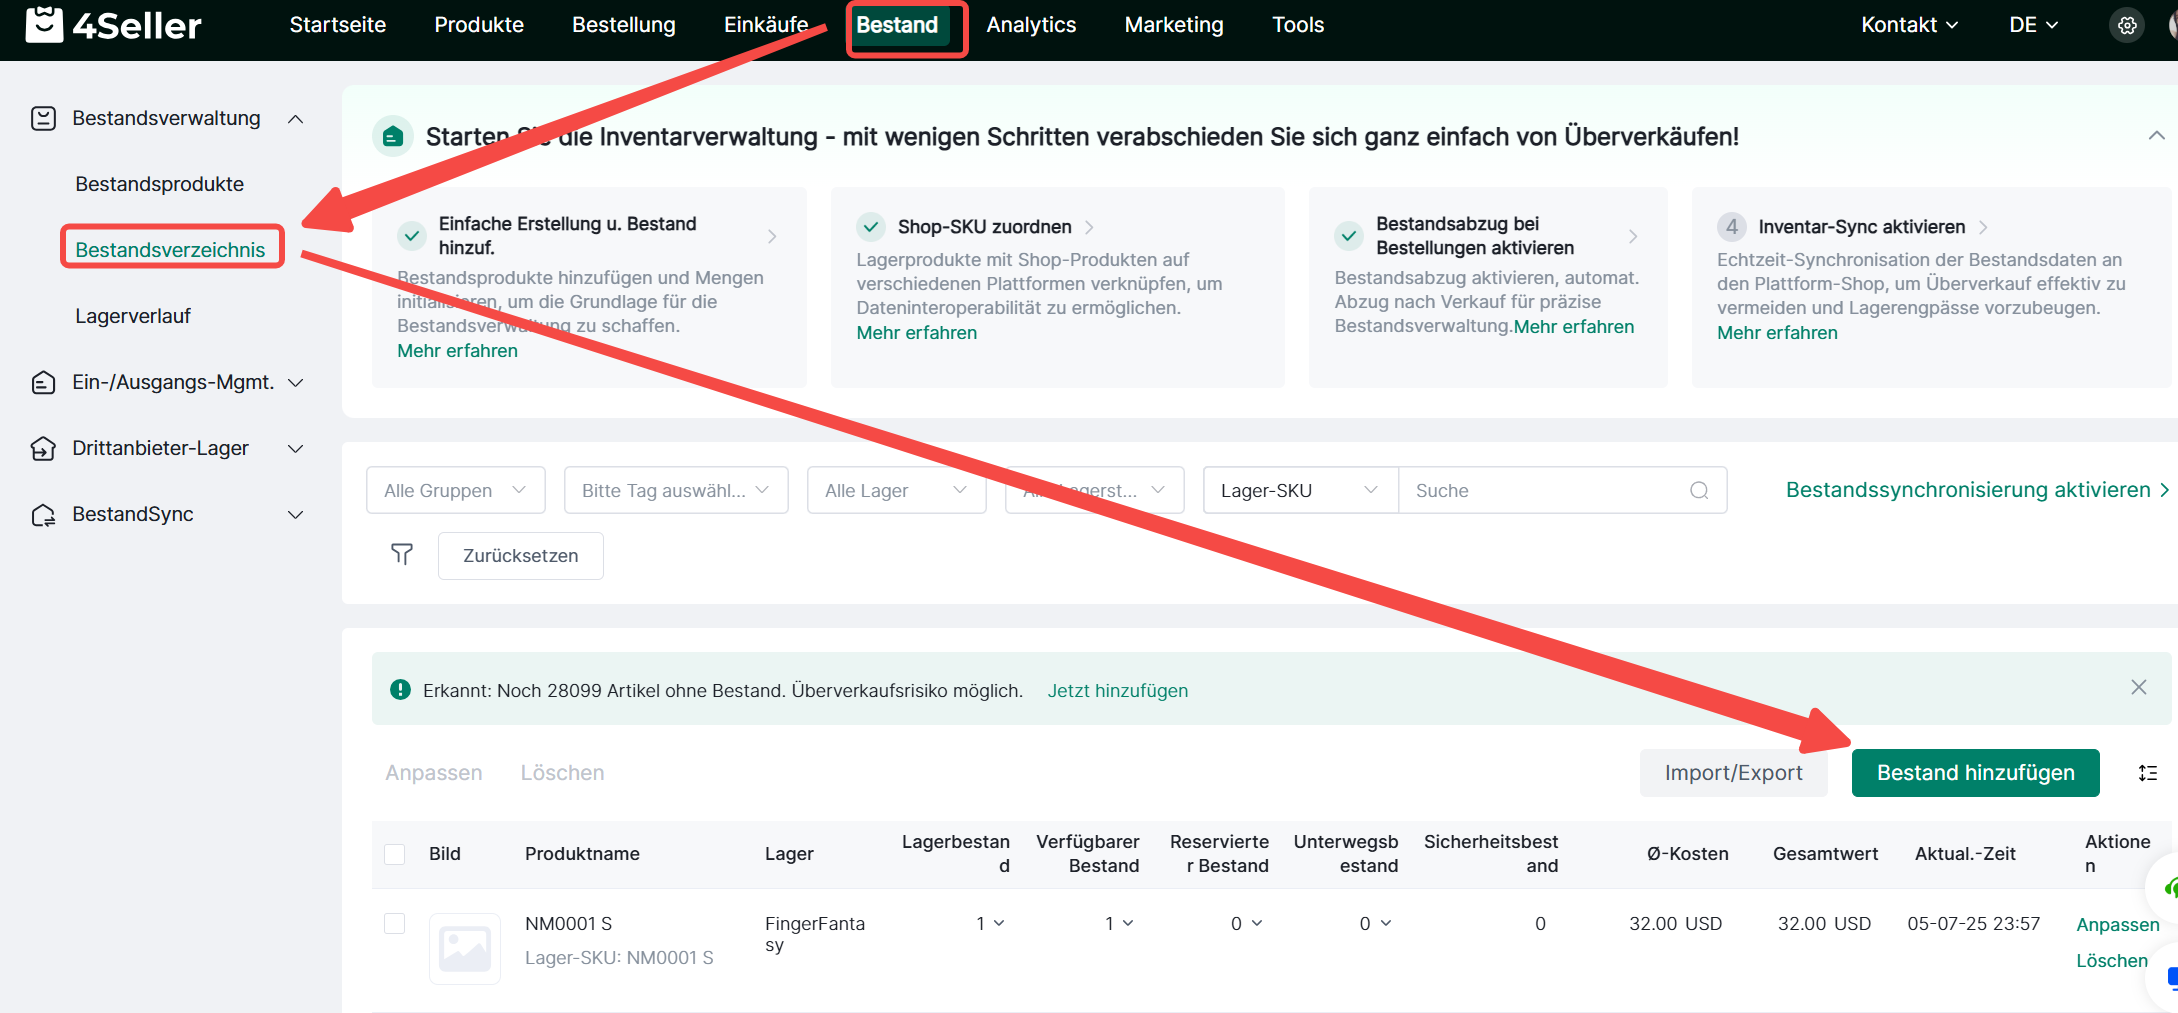This screenshot has height=1013, width=2178.
Task: Toggle the select-all checkbox in table header
Action: [x=395, y=854]
